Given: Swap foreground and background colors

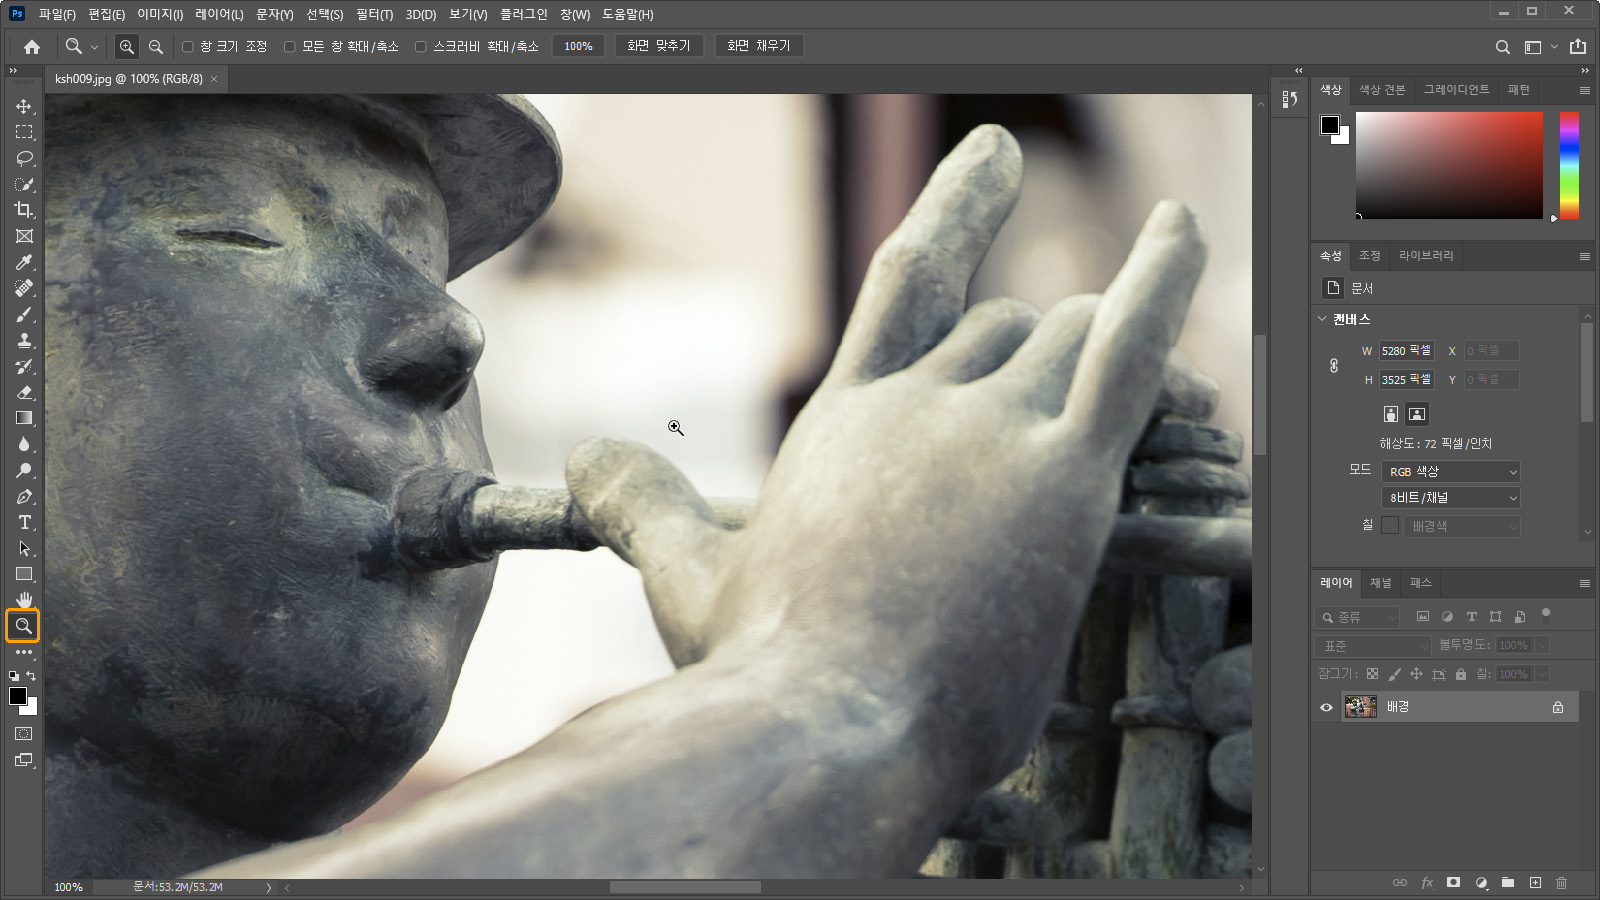Looking at the screenshot, I should tap(31, 676).
